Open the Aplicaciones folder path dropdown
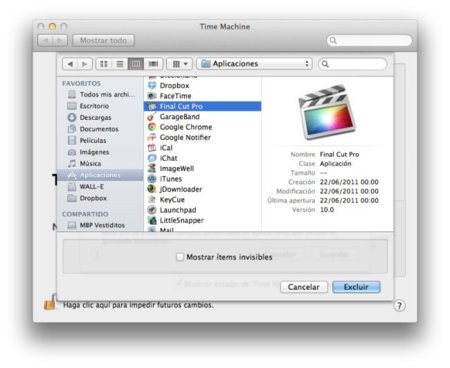The image size is (450, 368). 254,64
